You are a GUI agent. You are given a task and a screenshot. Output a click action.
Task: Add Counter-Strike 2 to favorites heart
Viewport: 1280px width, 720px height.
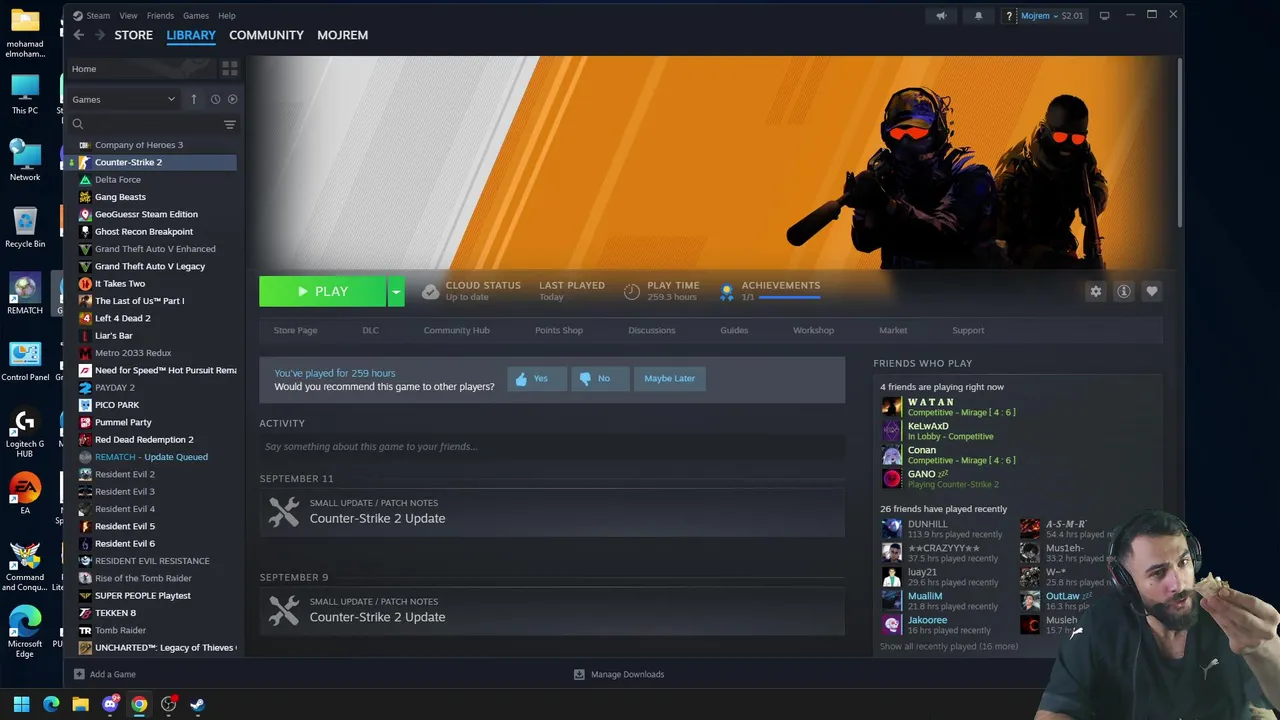pos(1151,291)
